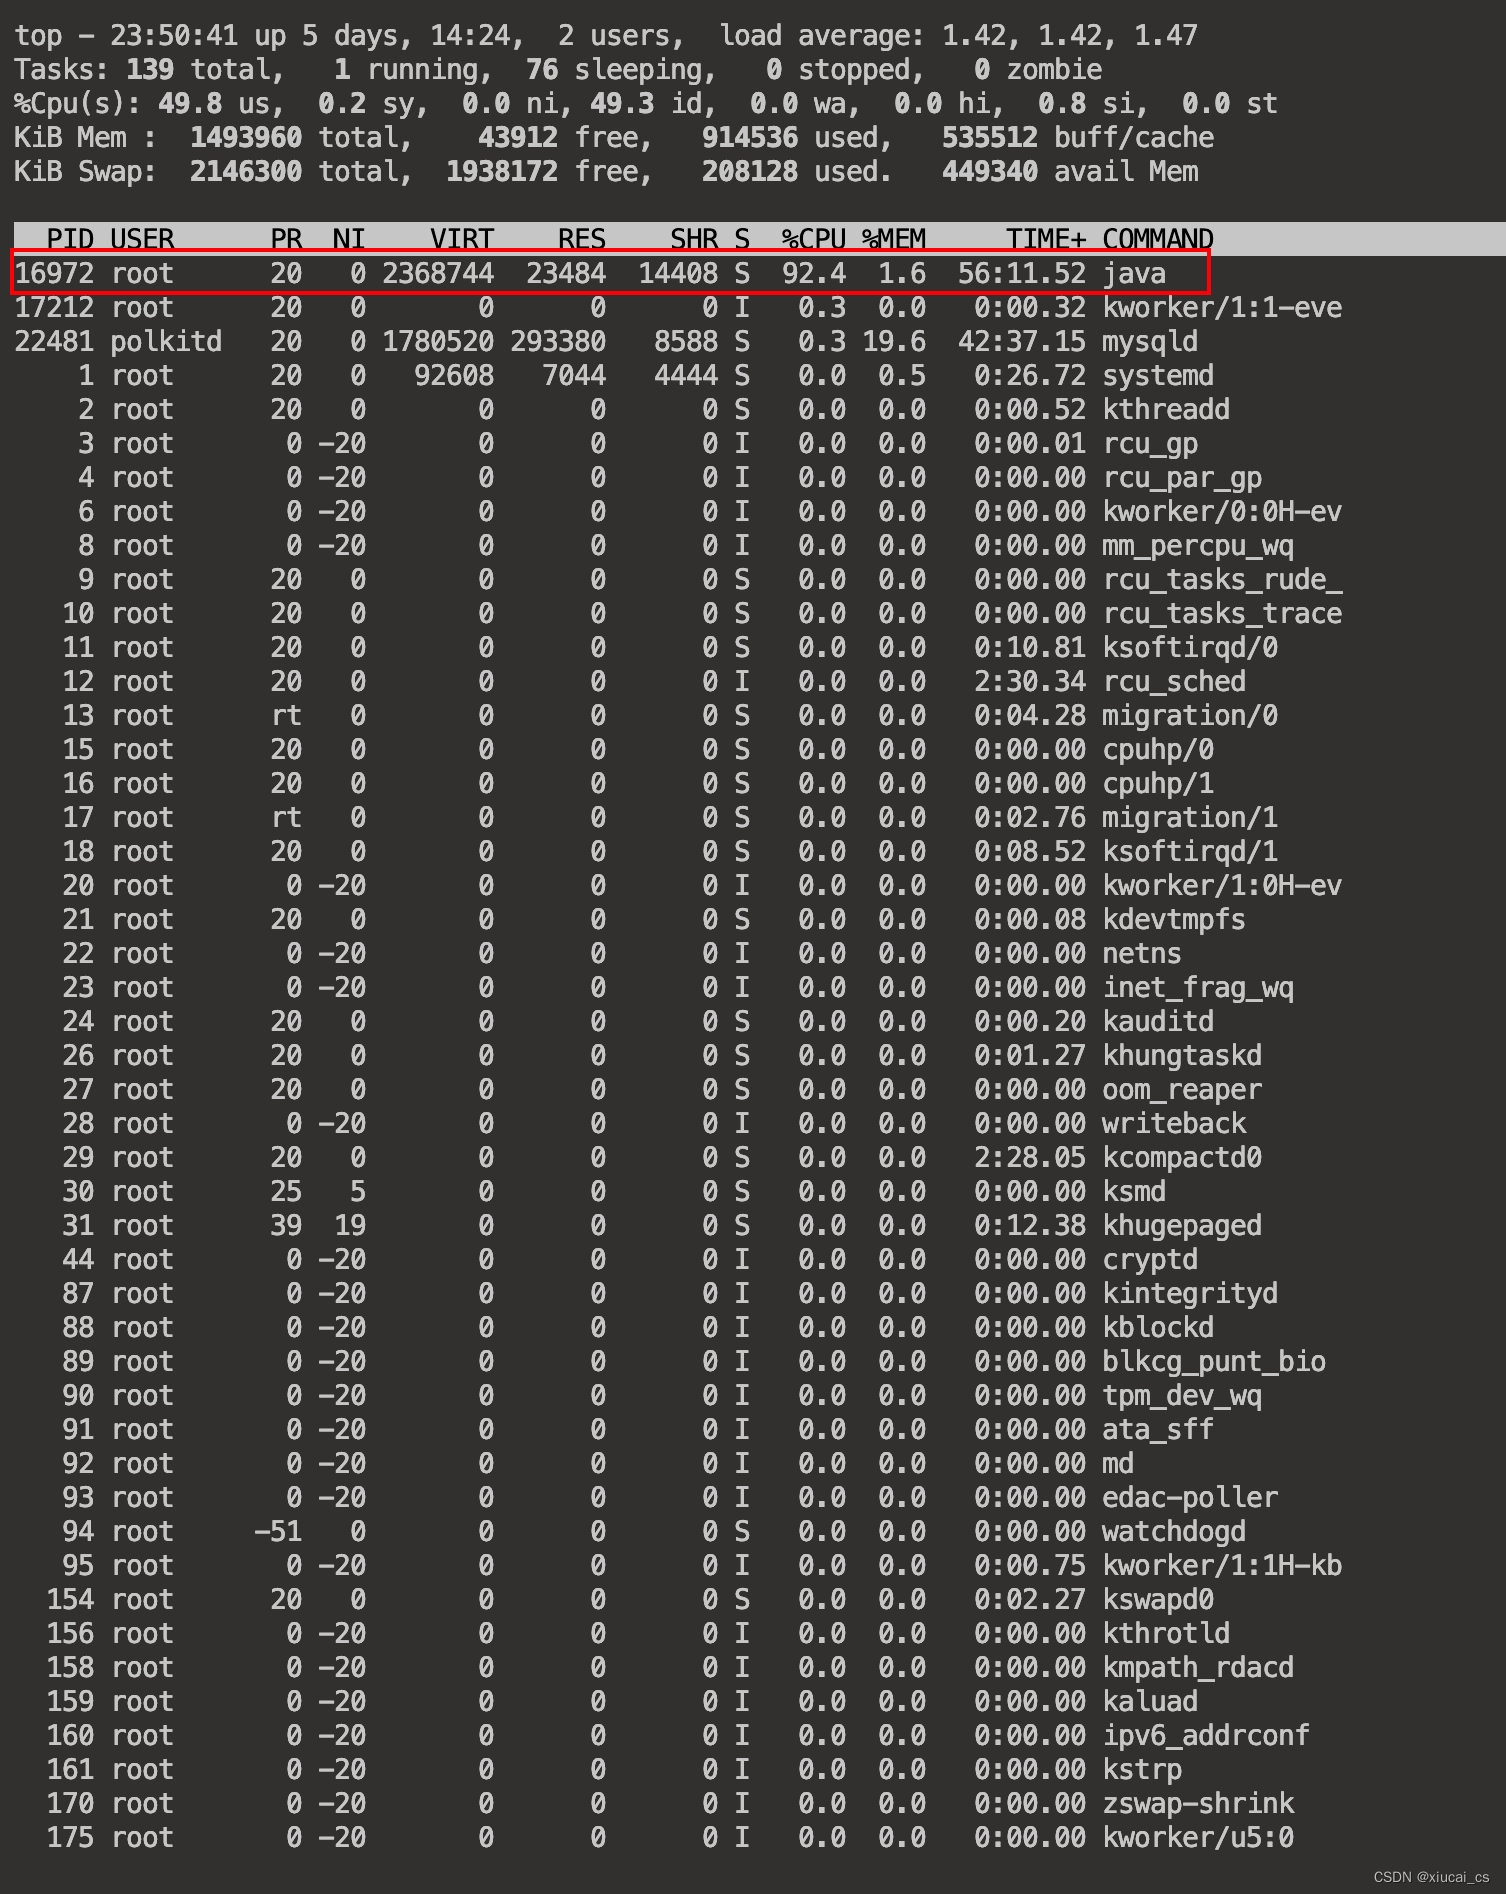Click the 56:11.52 time value for java

tap(1021, 273)
